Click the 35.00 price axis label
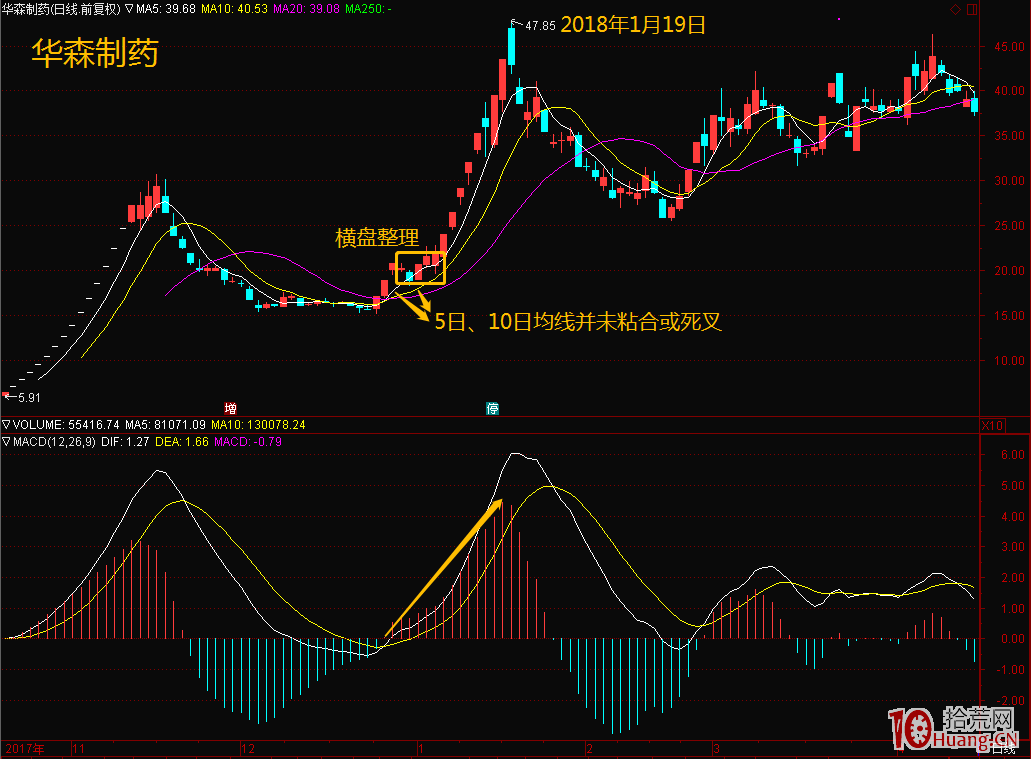This screenshot has width=1031, height=759. 1009,135
